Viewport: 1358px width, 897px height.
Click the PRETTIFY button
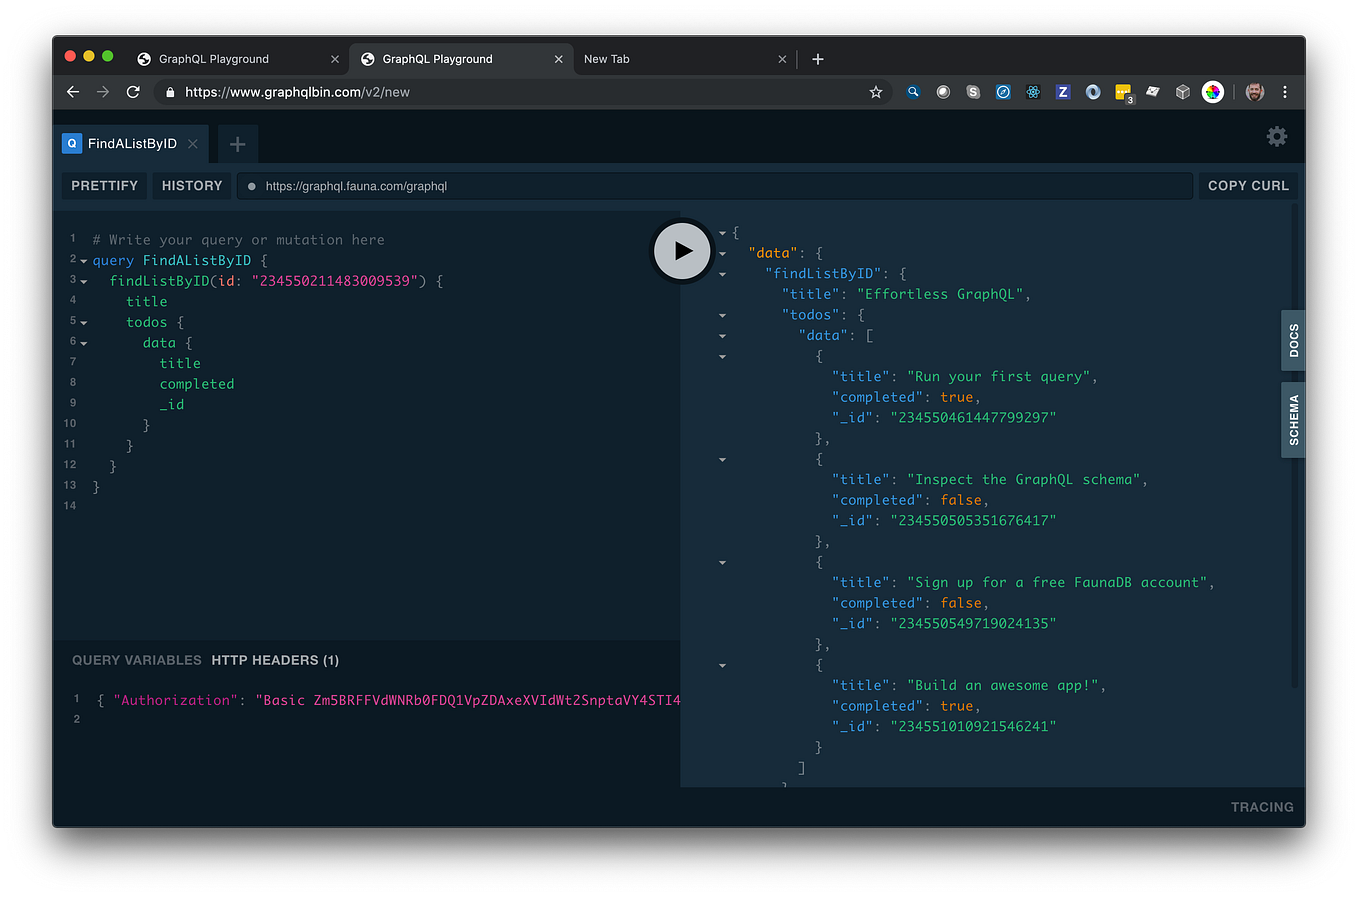(x=104, y=185)
